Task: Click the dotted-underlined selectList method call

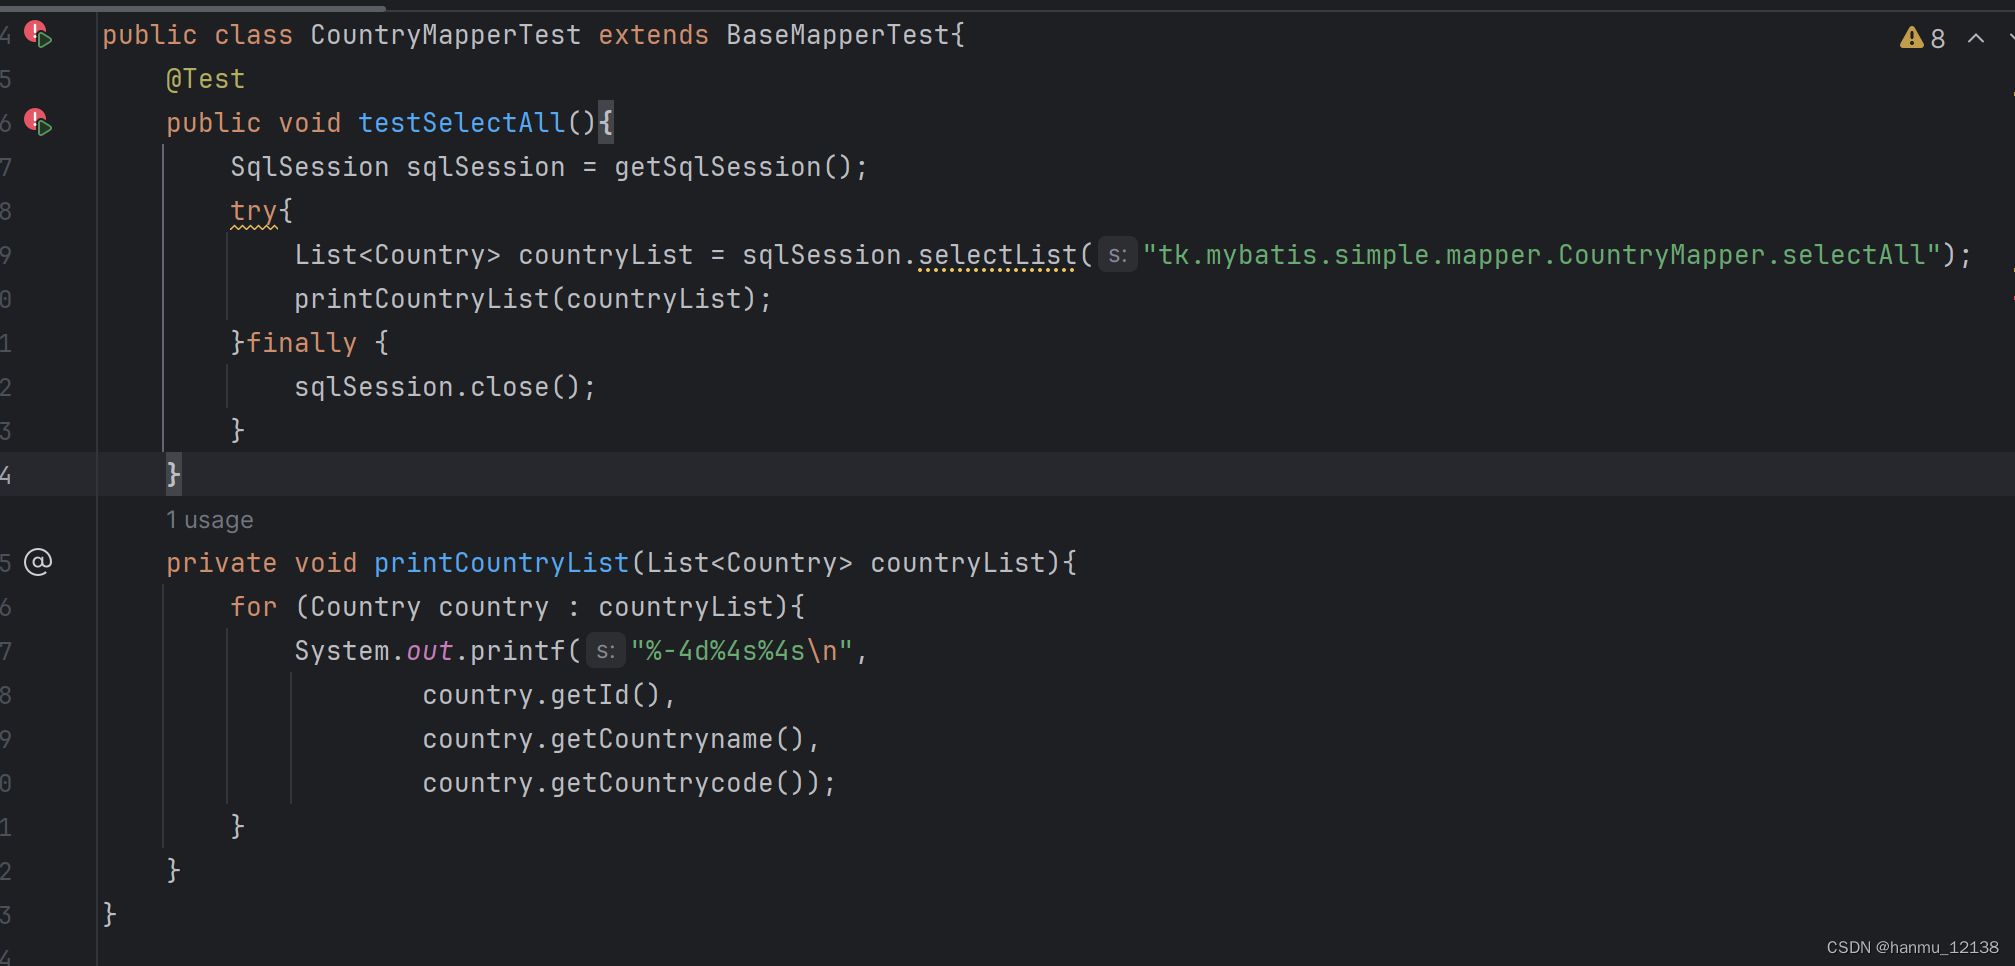Action: pyautogui.click(x=995, y=255)
